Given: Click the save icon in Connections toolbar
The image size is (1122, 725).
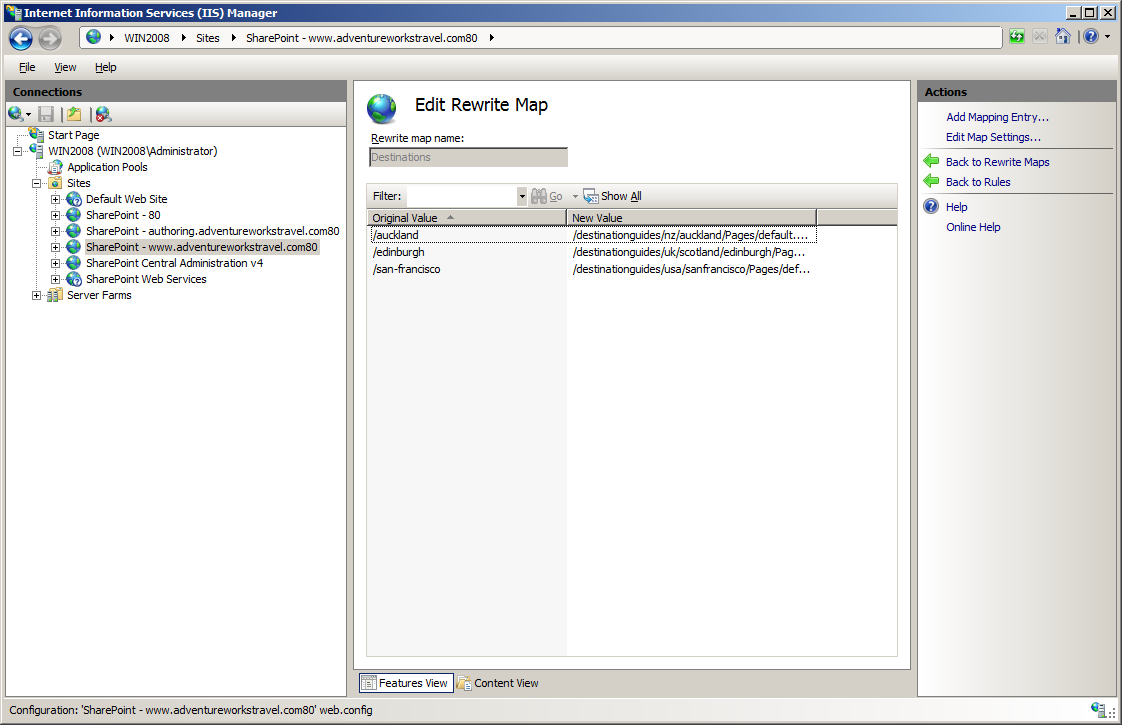Looking at the screenshot, I should click(x=47, y=114).
